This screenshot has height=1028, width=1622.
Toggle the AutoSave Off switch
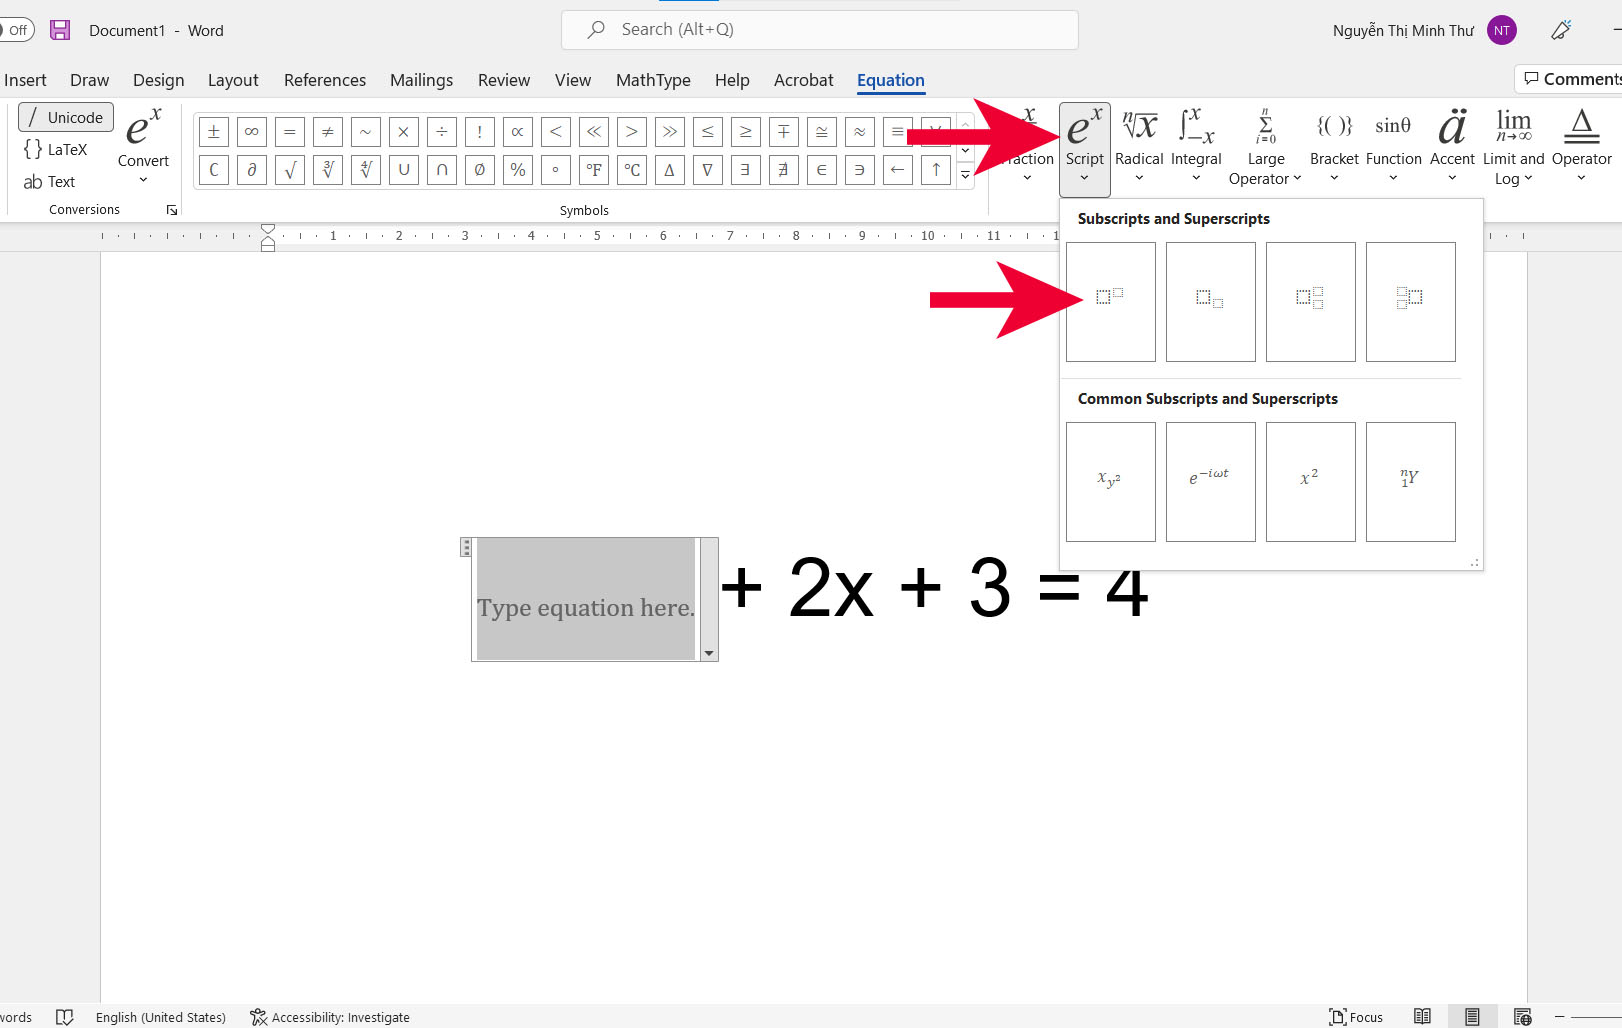pyautogui.click(x=17, y=30)
